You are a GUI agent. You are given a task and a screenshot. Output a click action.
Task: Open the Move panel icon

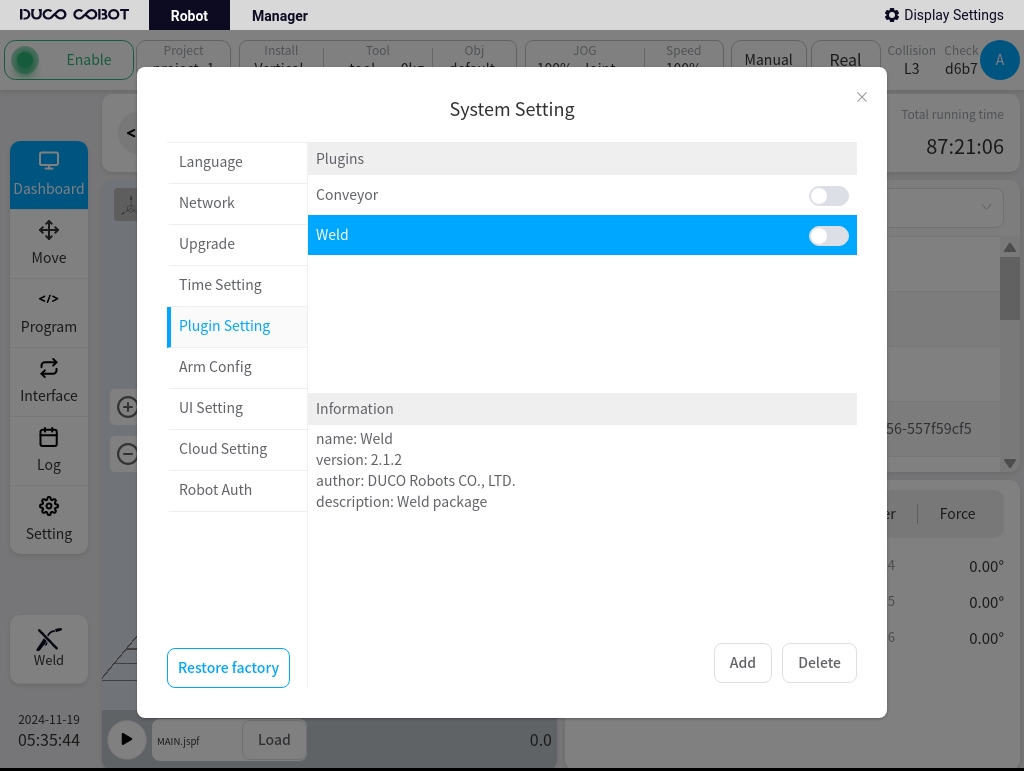click(x=49, y=230)
